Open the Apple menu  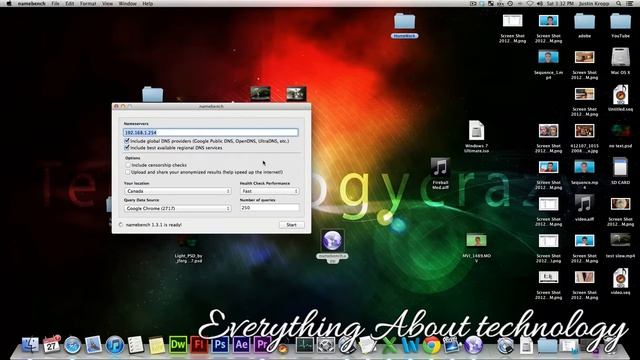pyautogui.click(x=9, y=3)
